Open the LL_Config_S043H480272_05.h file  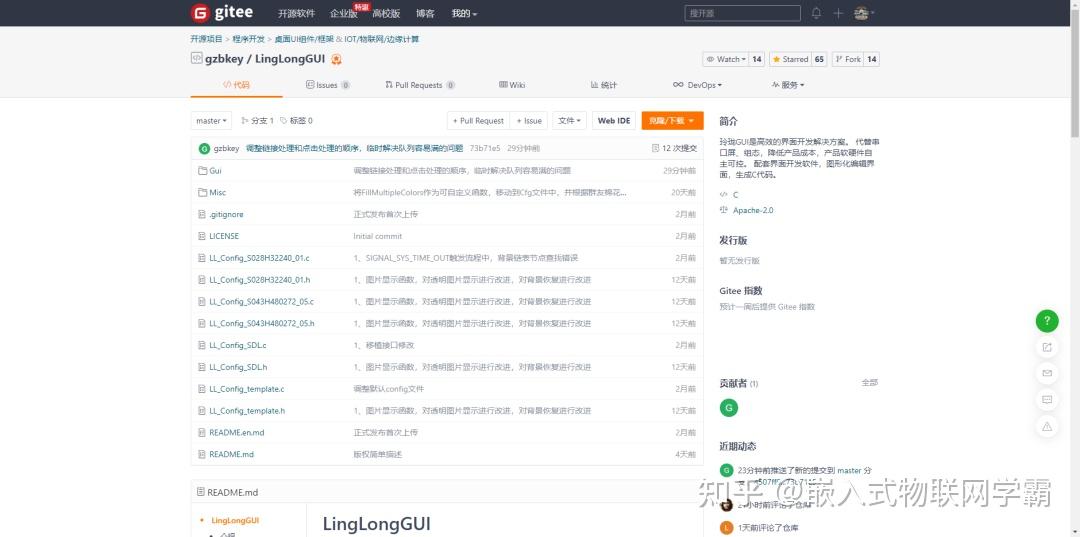tap(262, 323)
